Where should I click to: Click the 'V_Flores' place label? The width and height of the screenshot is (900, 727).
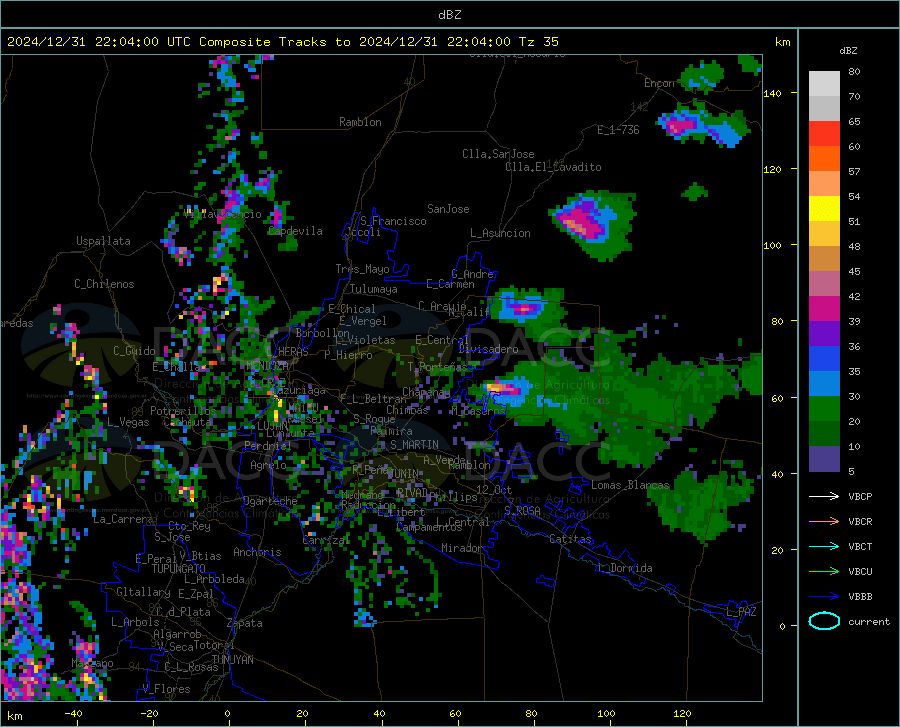click(166, 689)
